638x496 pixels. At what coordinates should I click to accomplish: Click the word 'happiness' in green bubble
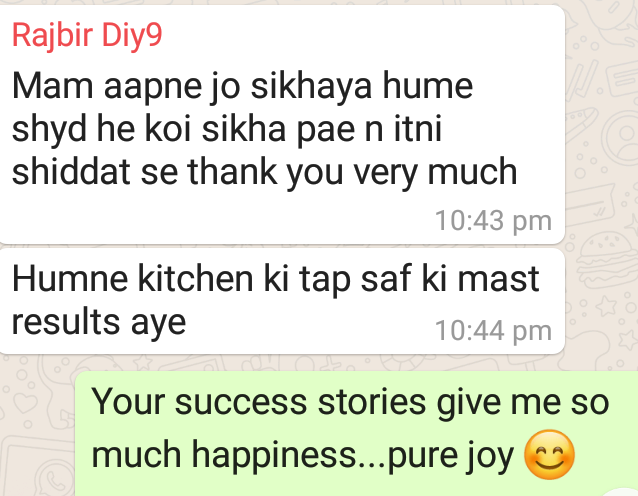[x=275, y=455]
